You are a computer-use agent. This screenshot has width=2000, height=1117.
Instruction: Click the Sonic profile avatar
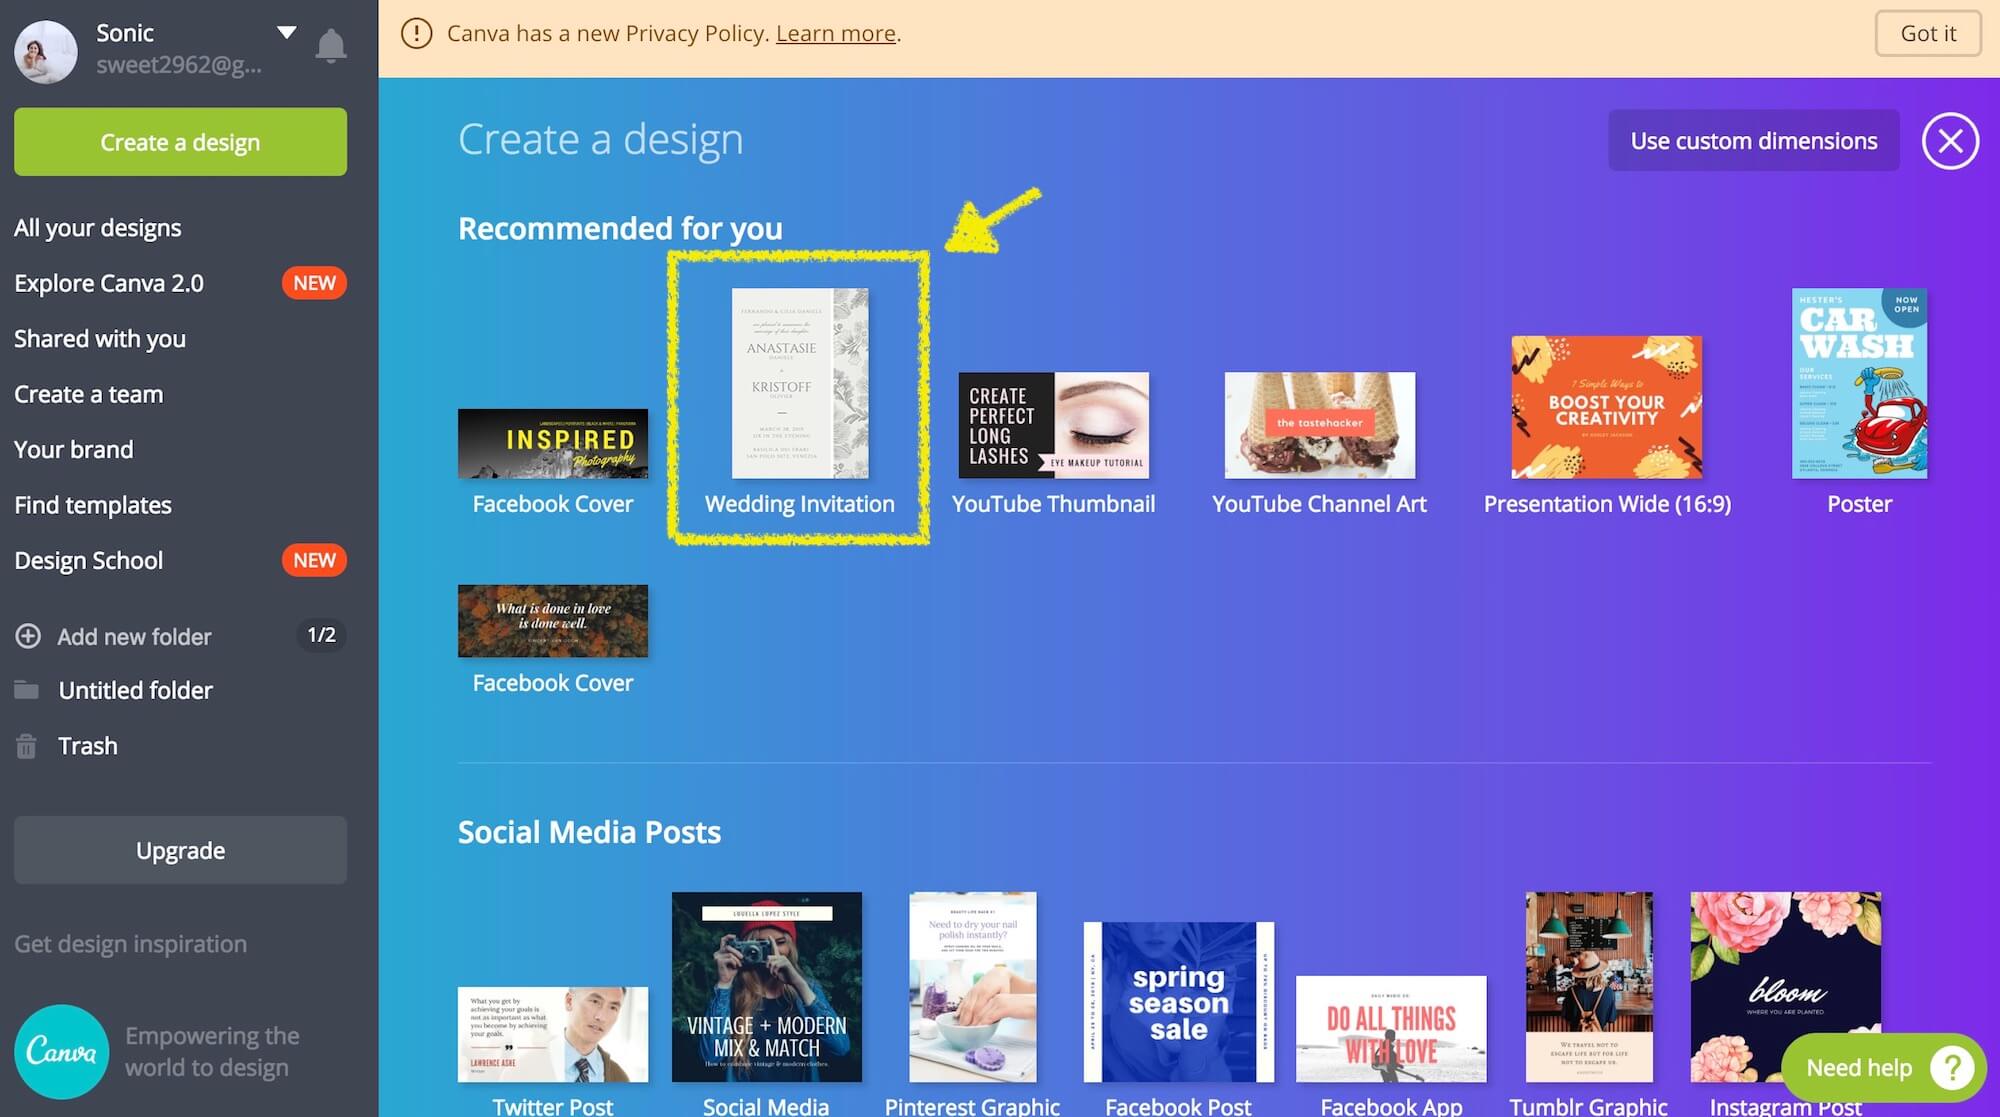46,50
